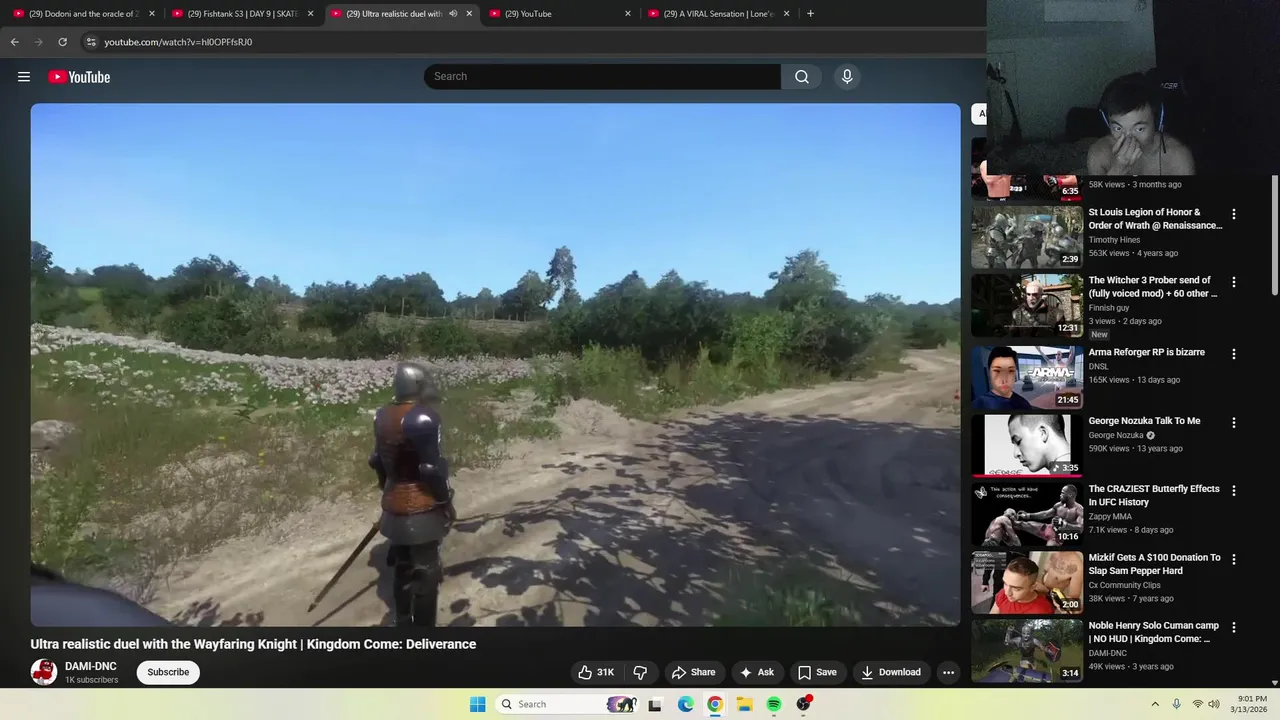Click the video title Ultra realistic duel
This screenshot has width=1280, height=720.
(253, 644)
